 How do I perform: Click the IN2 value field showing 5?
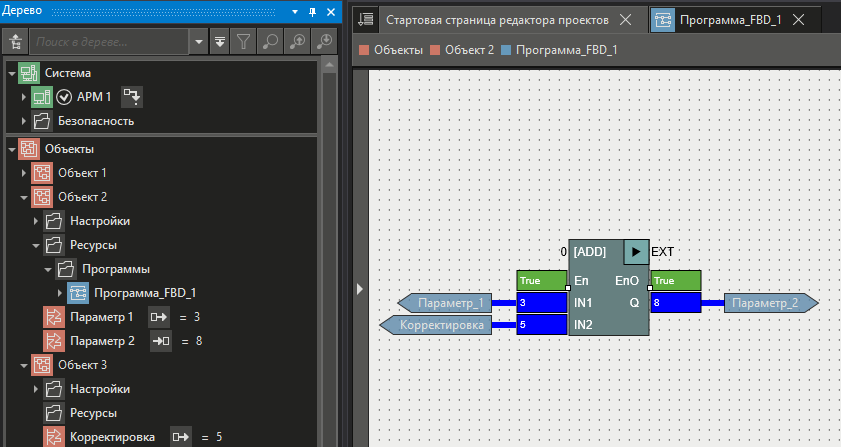pos(542,325)
